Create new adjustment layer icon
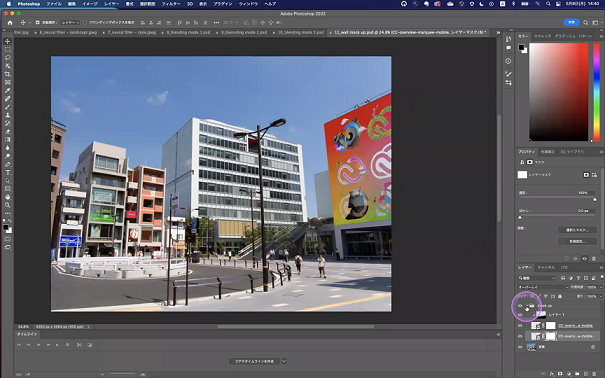 pos(569,374)
